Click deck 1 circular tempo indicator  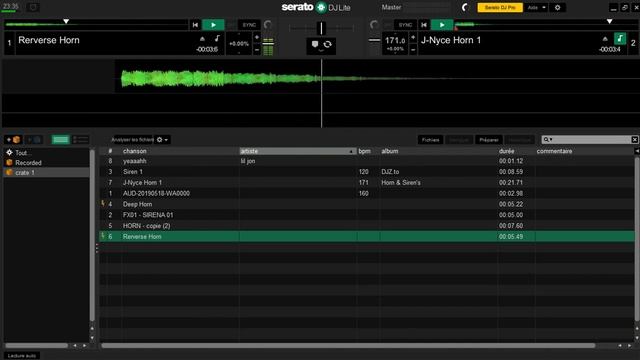tap(268, 25)
